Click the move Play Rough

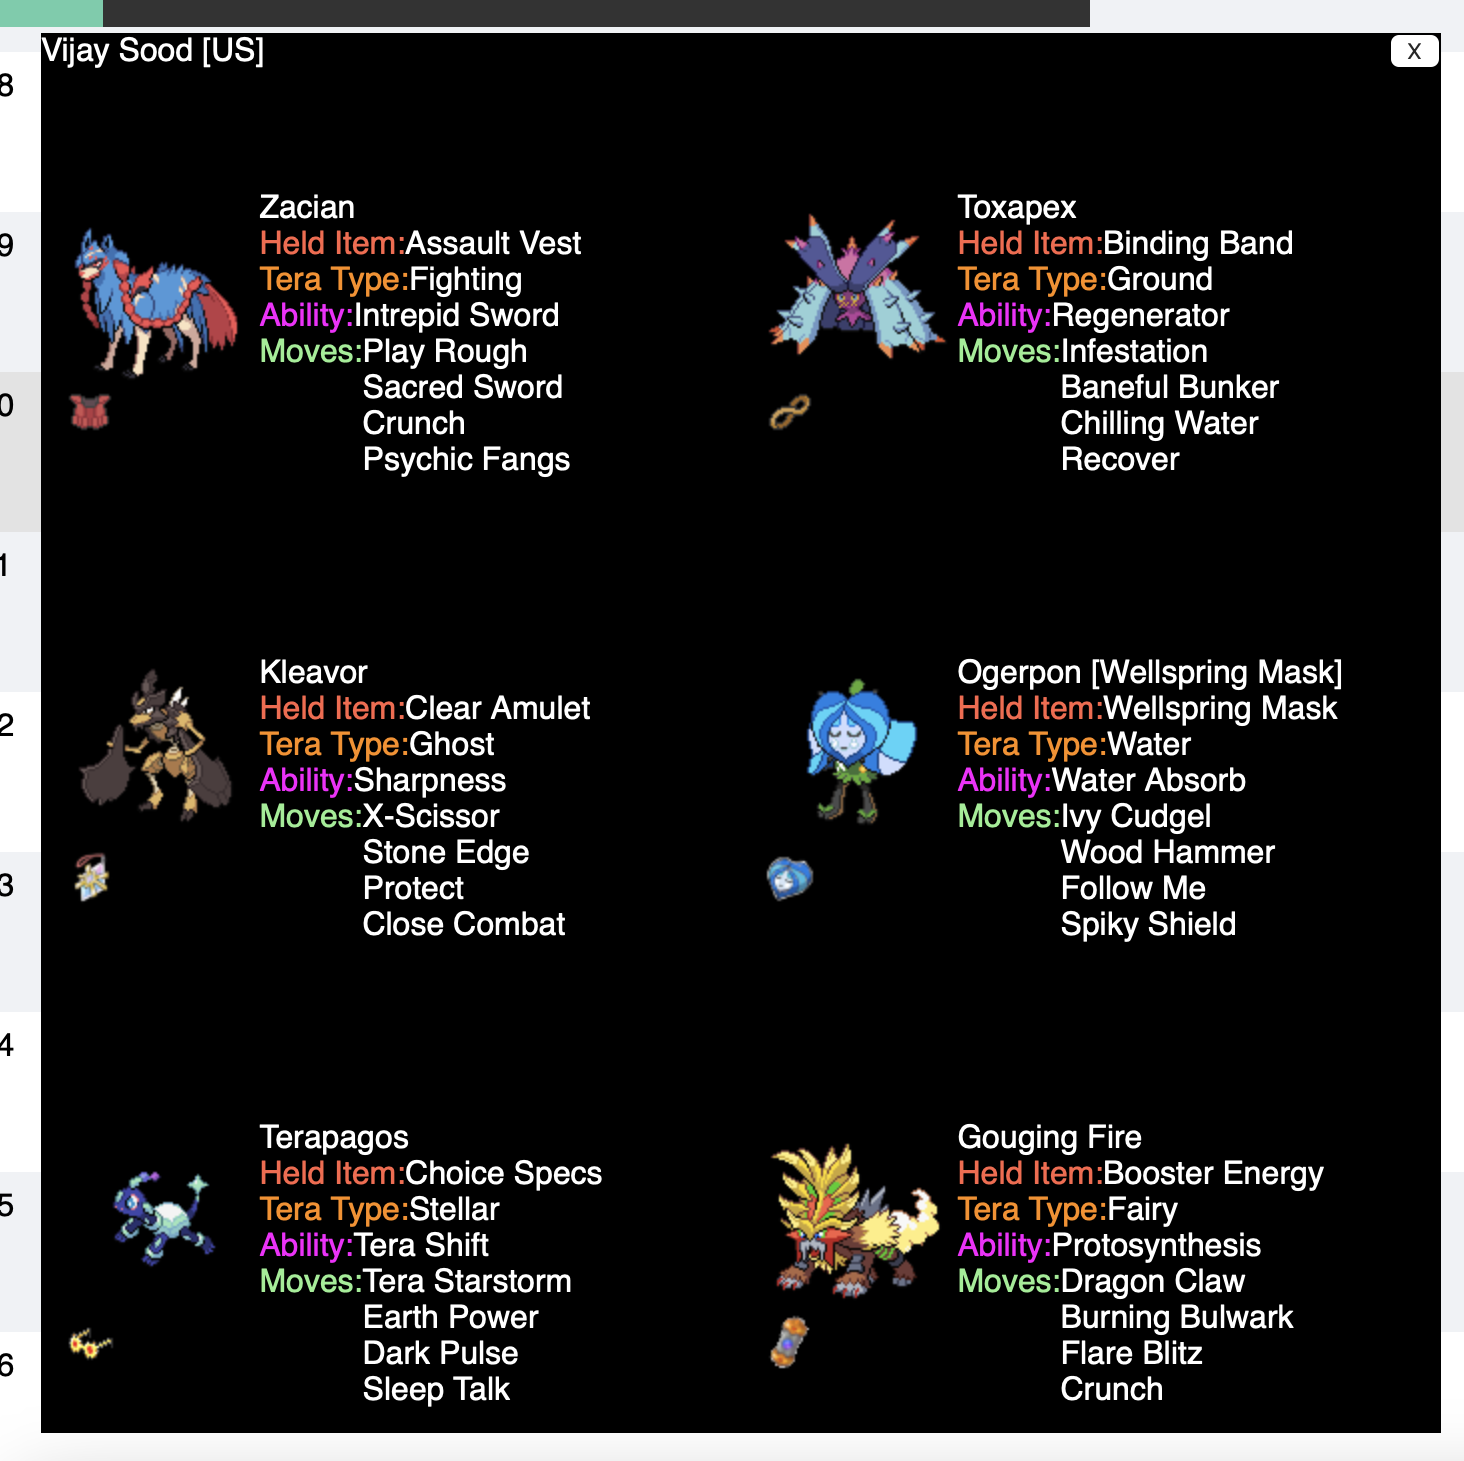click(x=445, y=351)
